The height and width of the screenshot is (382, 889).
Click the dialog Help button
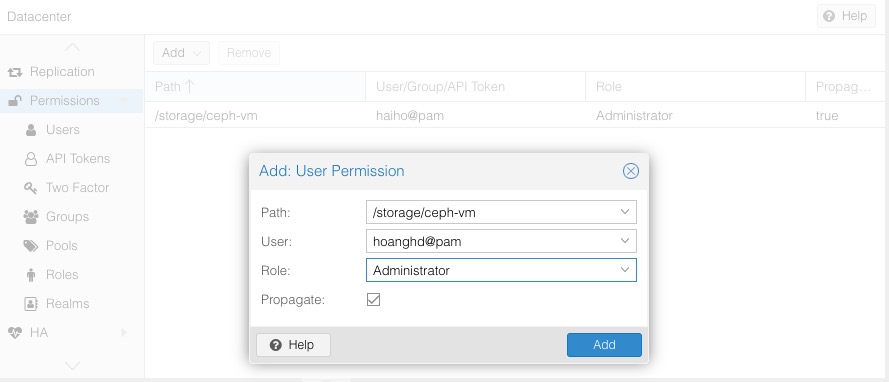coord(293,345)
